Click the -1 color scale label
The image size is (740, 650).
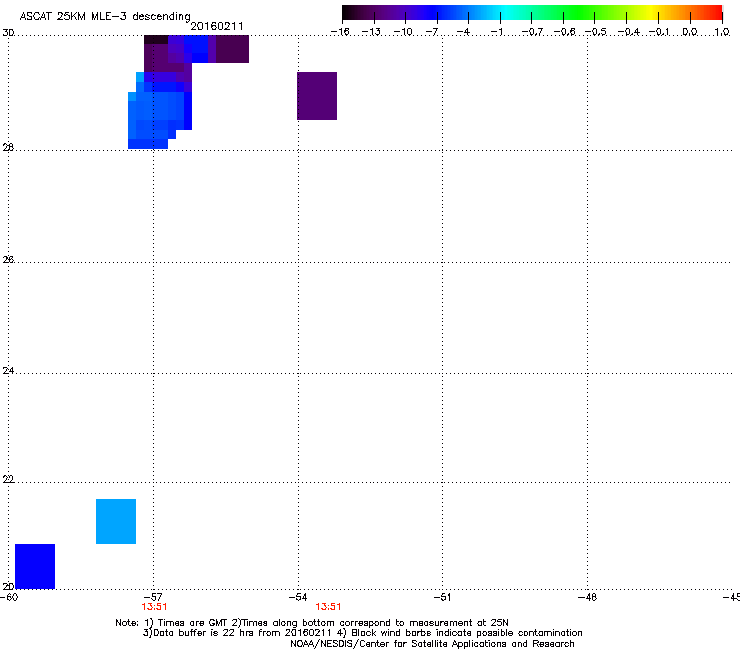coord(496,32)
